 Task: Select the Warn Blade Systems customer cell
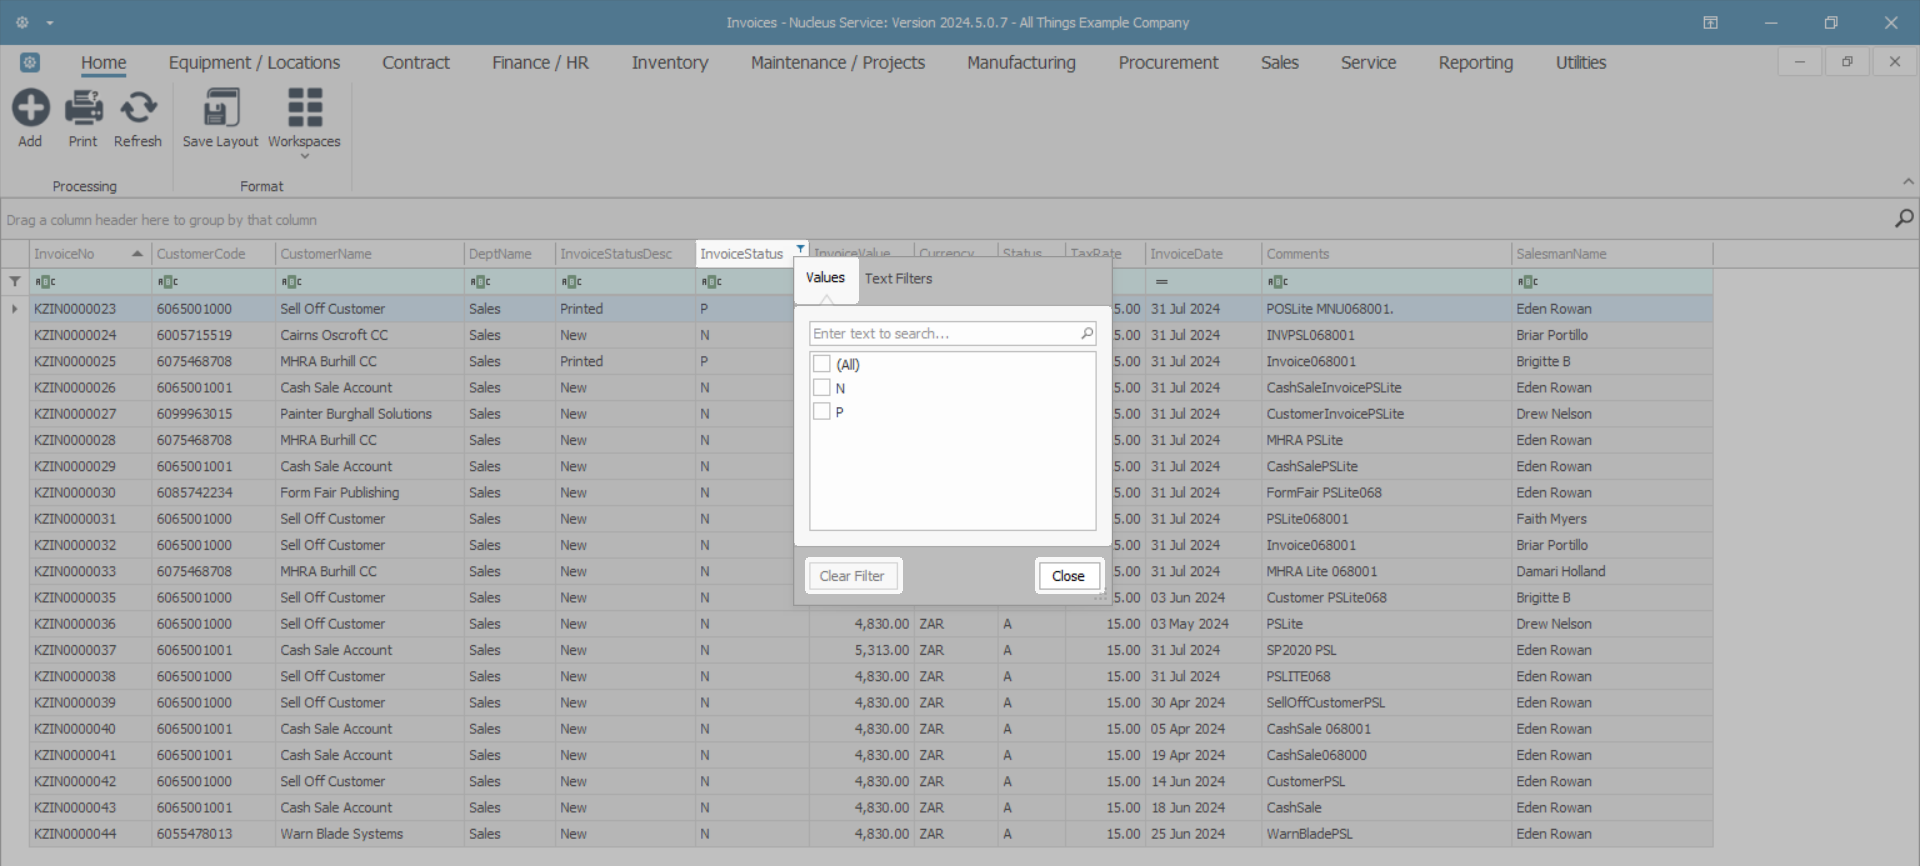point(369,834)
